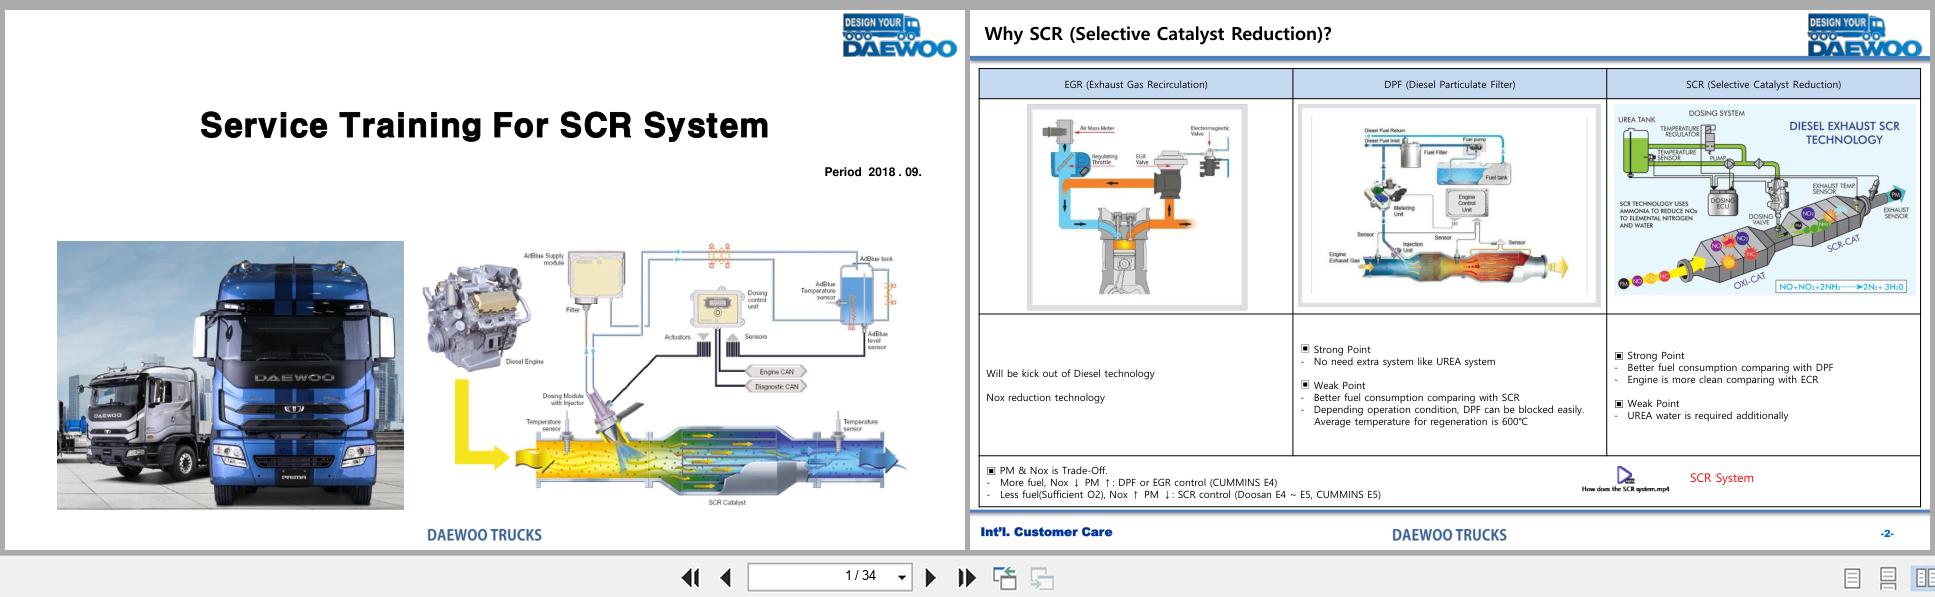The height and width of the screenshot is (597, 1935).
Task: Click the red 'SCR System' link text
Action: 1721,478
